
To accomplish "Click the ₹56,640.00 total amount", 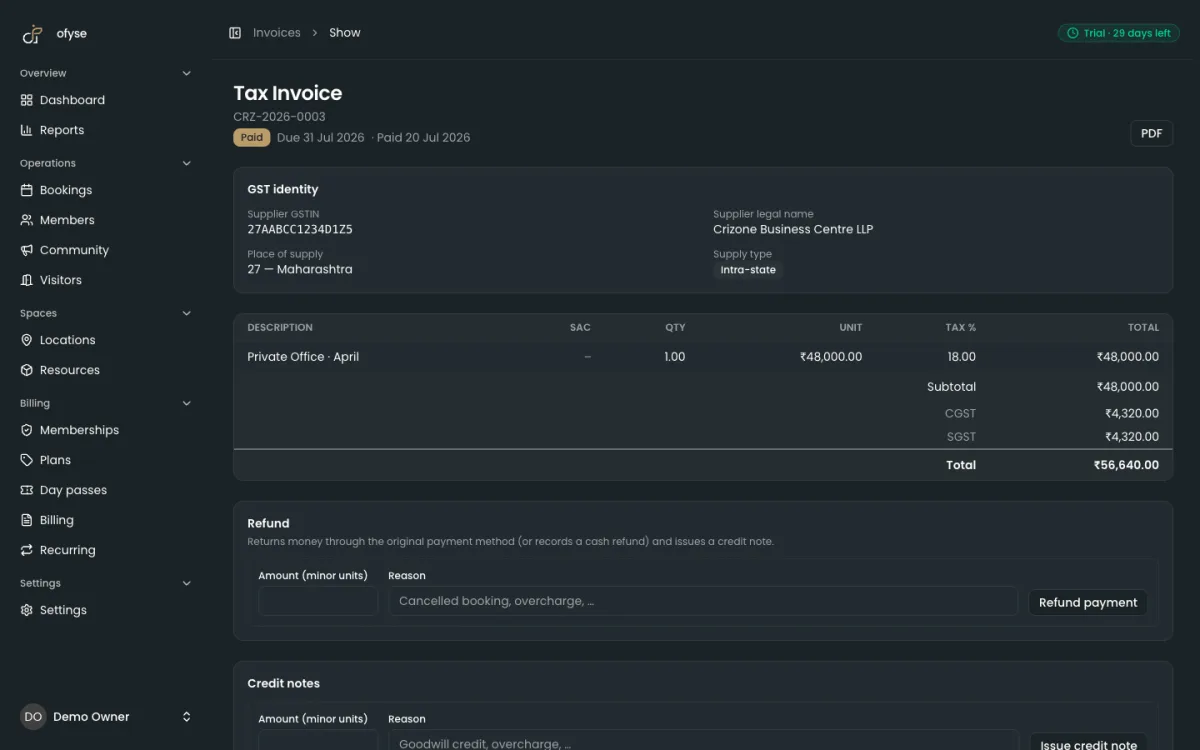I will 1126,465.
